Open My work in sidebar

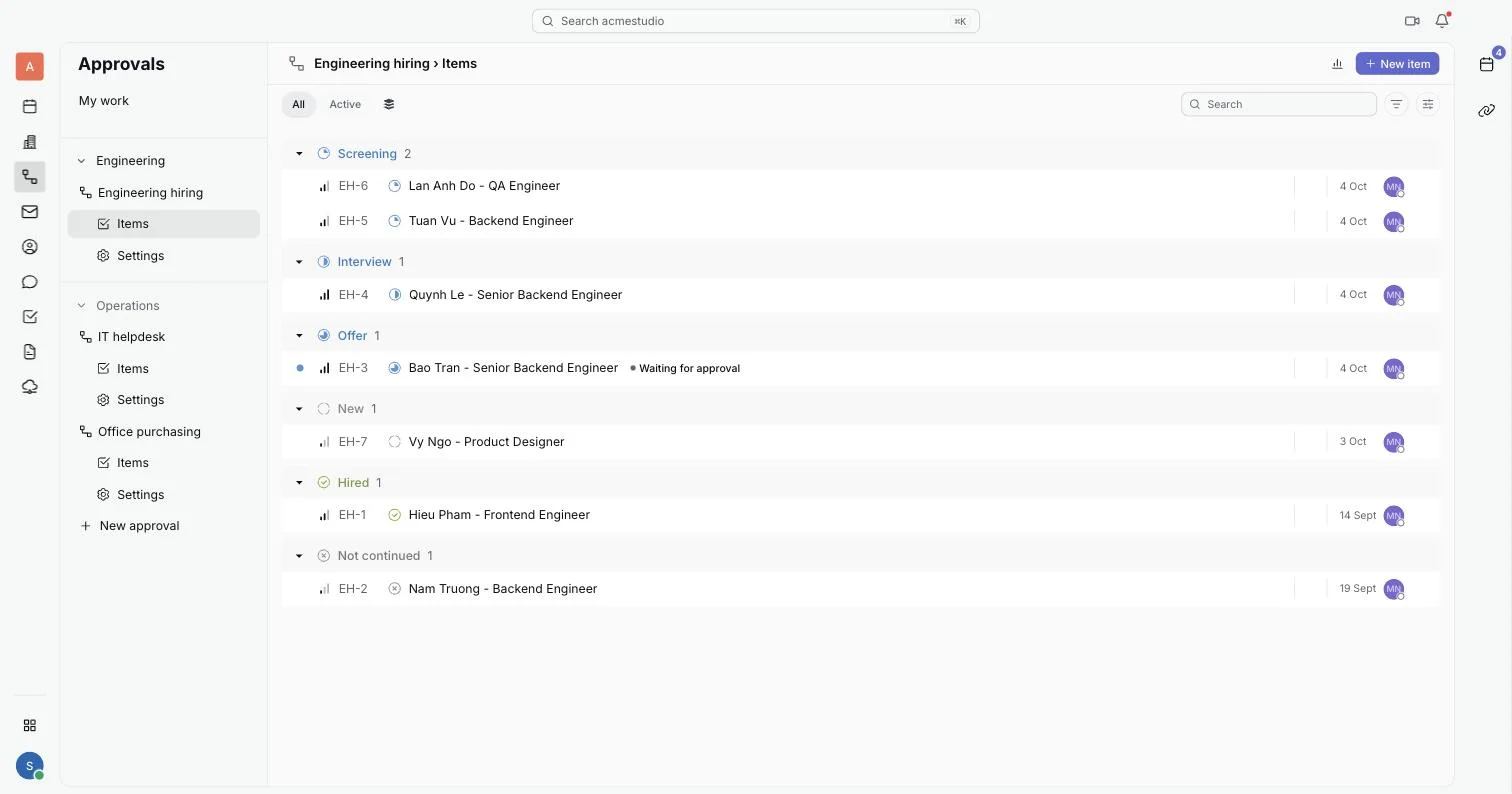pos(104,101)
